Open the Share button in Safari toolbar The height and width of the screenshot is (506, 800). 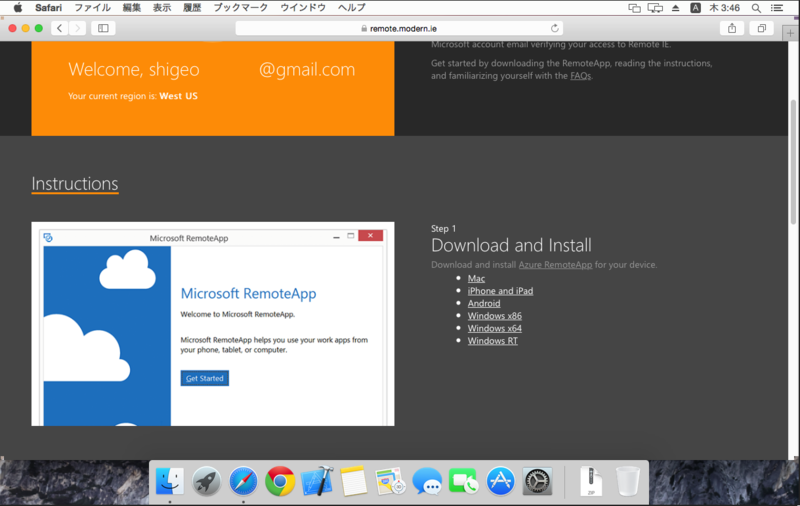pyautogui.click(x=732, y=28)
